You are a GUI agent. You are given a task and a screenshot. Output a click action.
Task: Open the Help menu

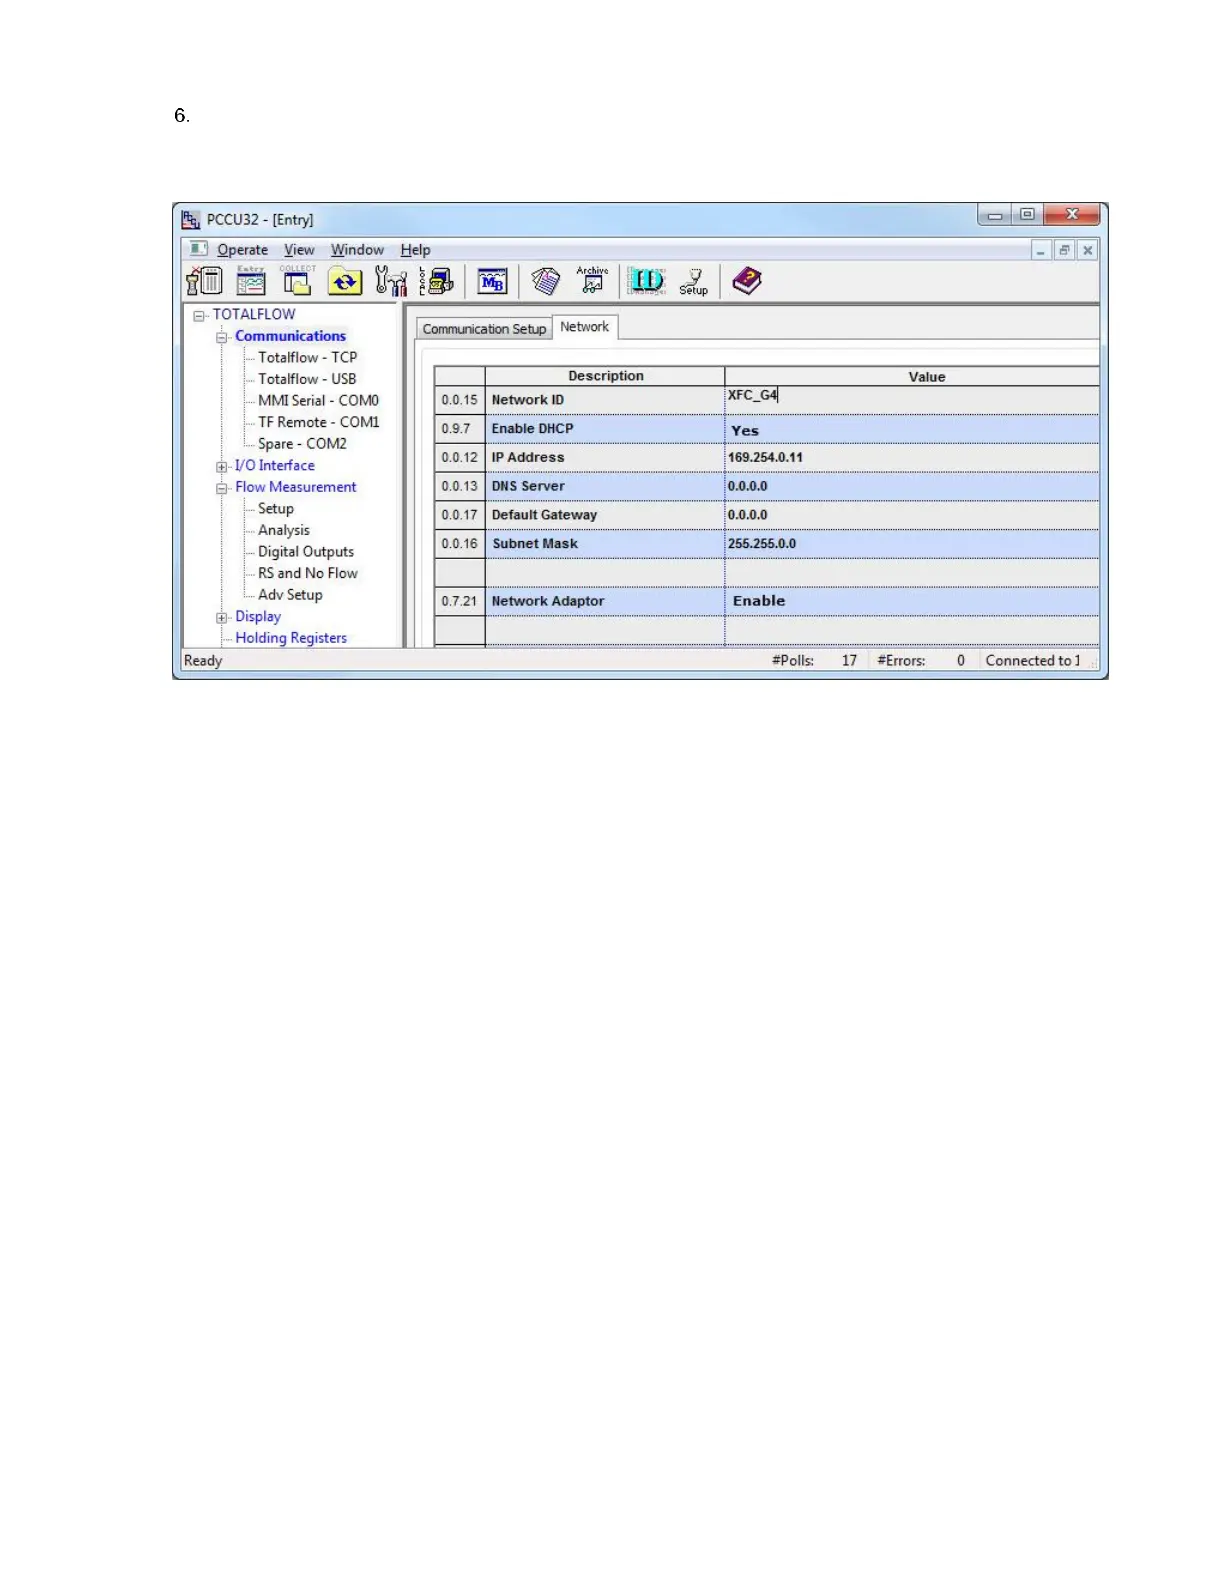point(415,250)
